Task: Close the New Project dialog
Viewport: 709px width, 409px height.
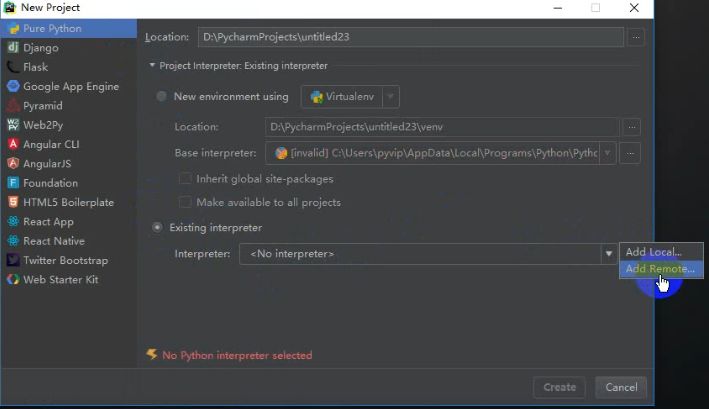Action: (x=634, y=8)
